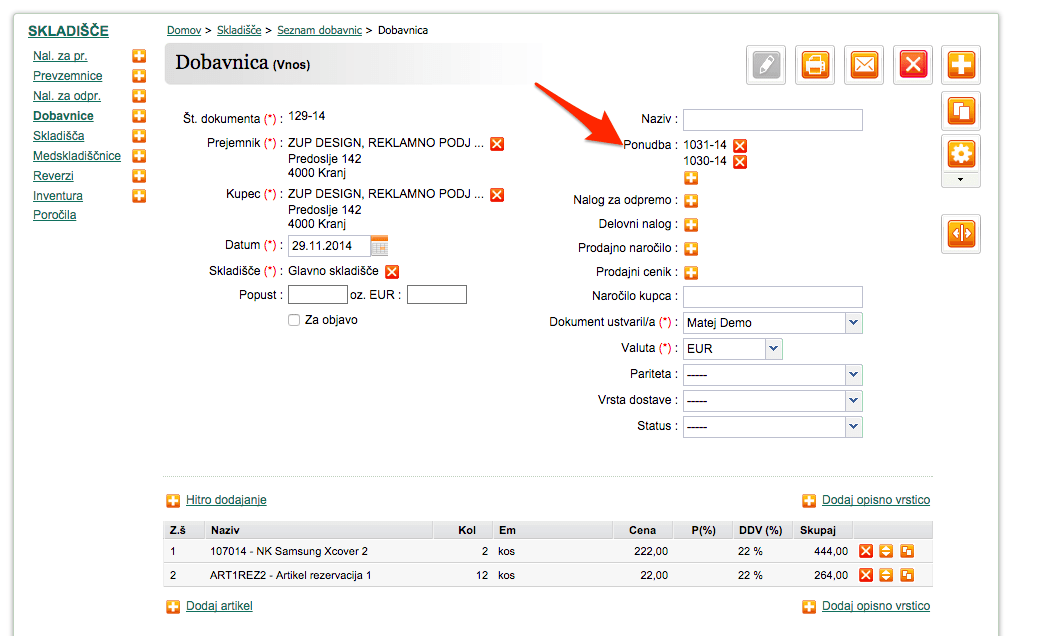Send the document by email envelope icon
1058x636 pixels.
(x=864, y=65)
